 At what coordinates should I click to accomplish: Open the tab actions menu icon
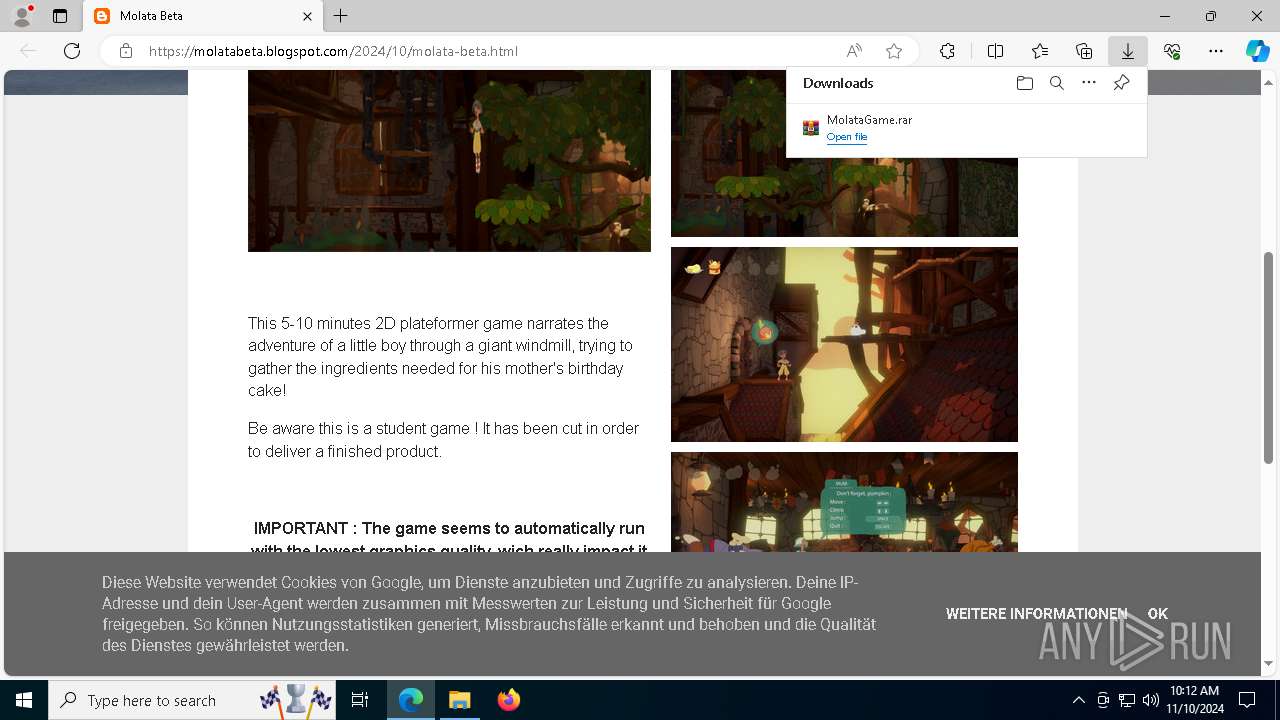[x=60, y=16]
